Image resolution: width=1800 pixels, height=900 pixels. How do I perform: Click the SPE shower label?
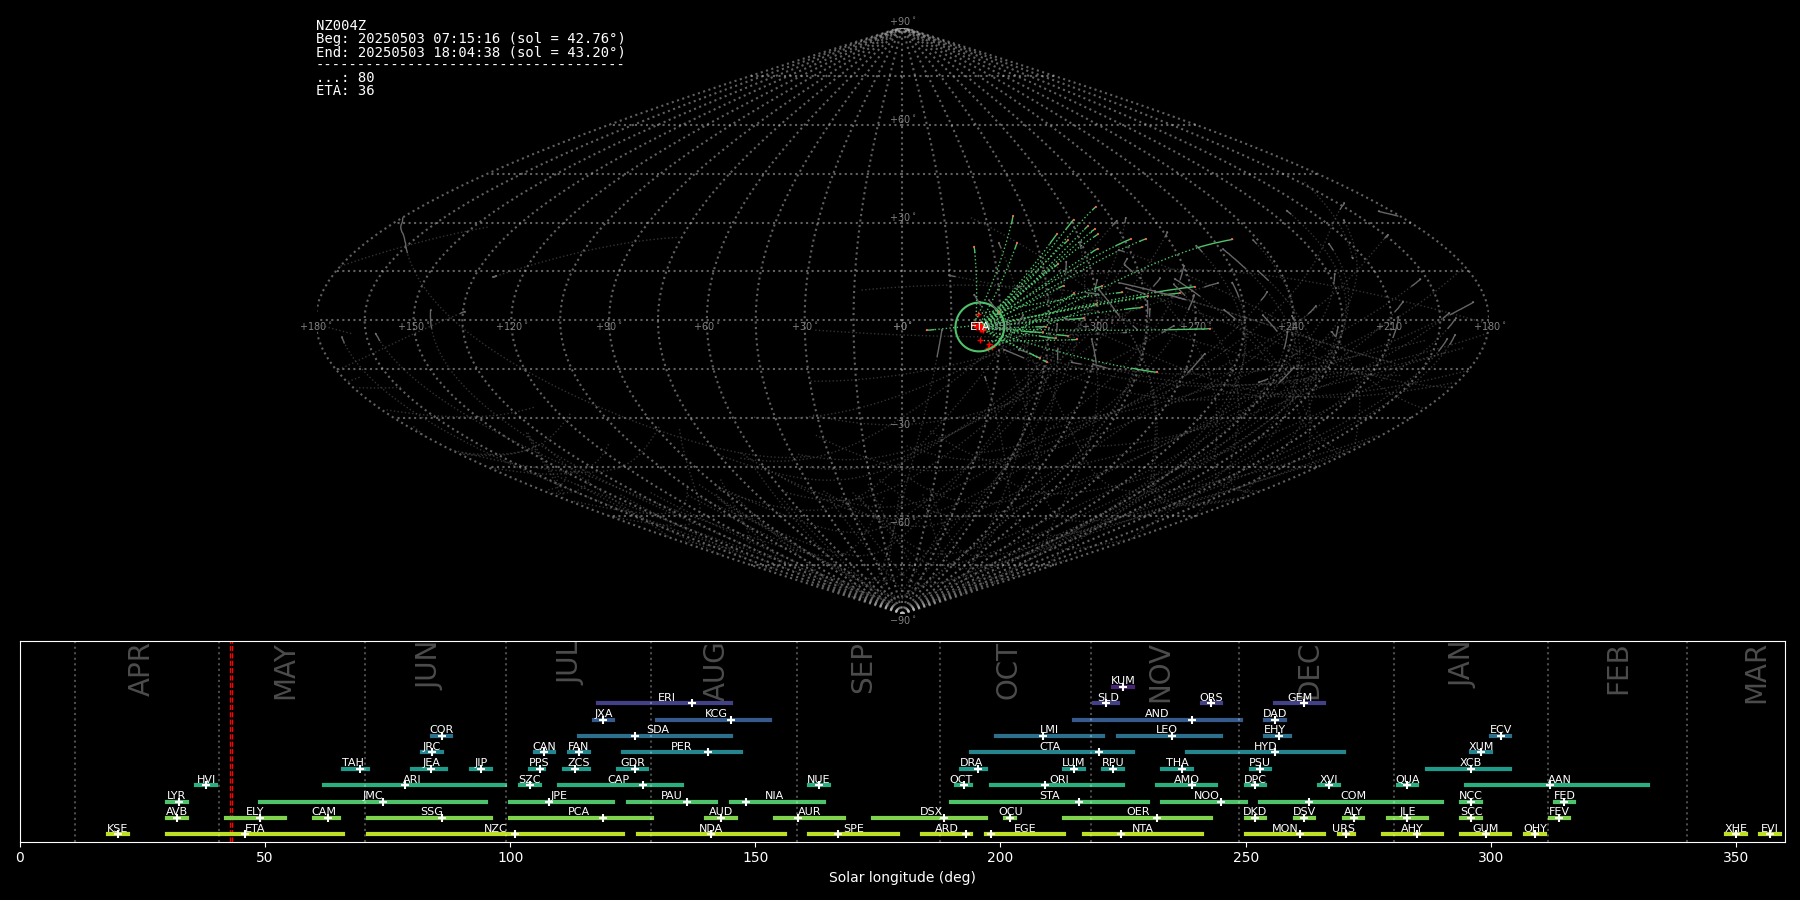coord(853,828)
